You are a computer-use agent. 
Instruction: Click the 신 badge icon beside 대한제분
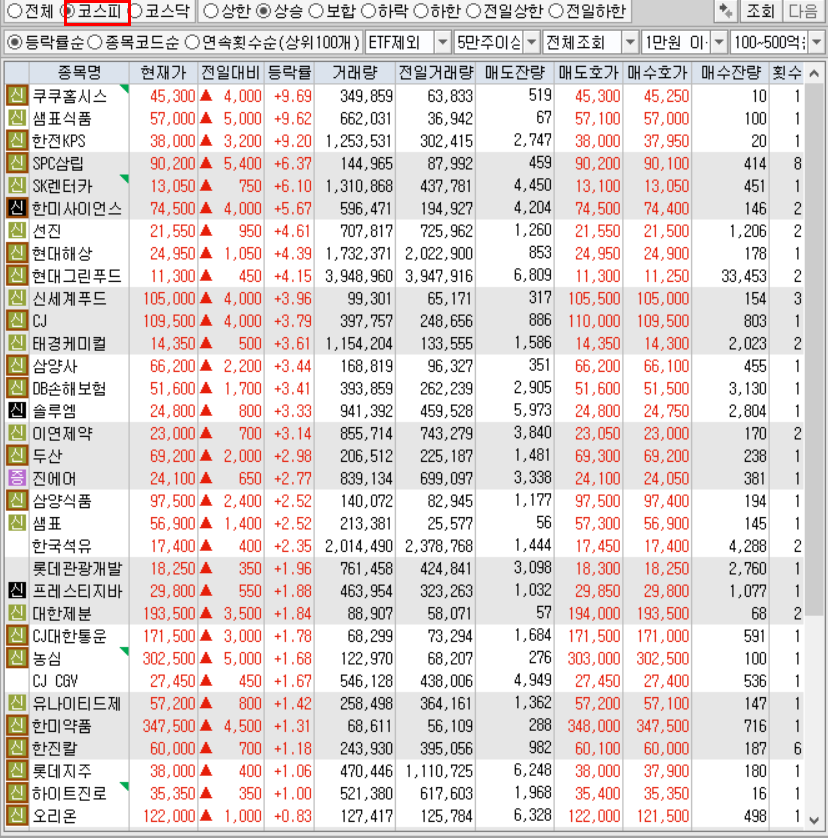[17, 613]
